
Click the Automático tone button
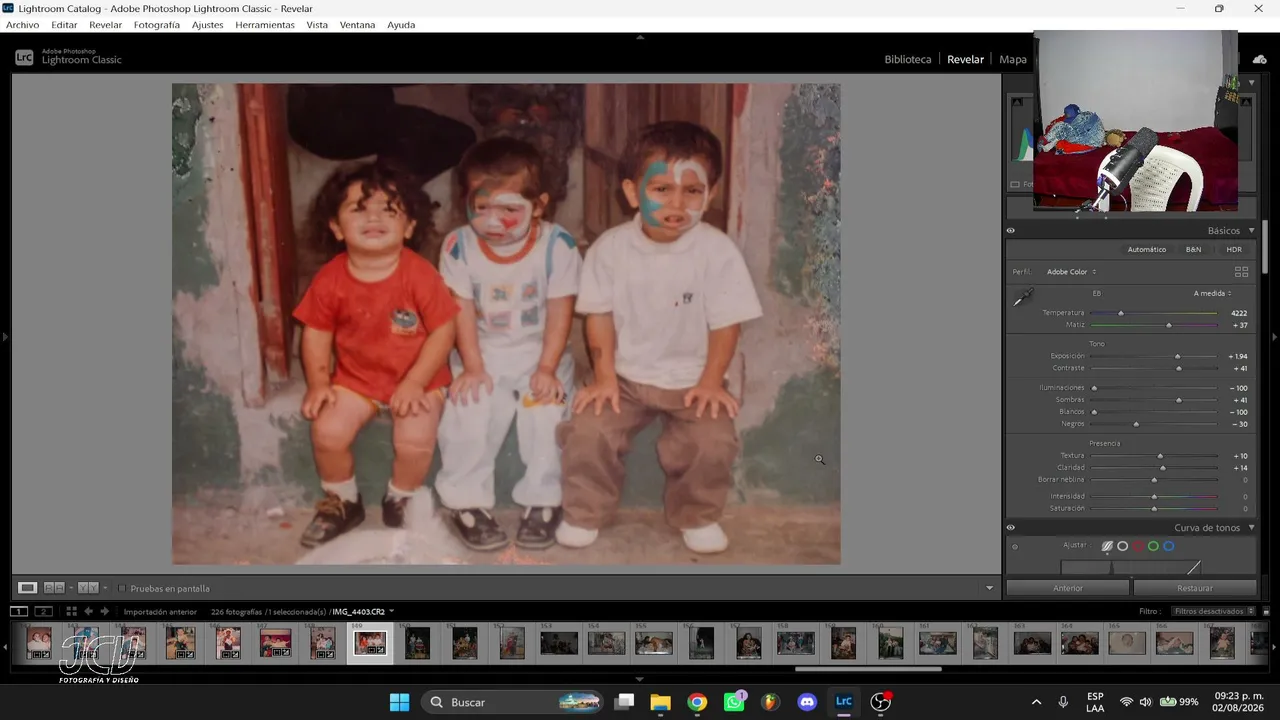[x=1147, y=250]
